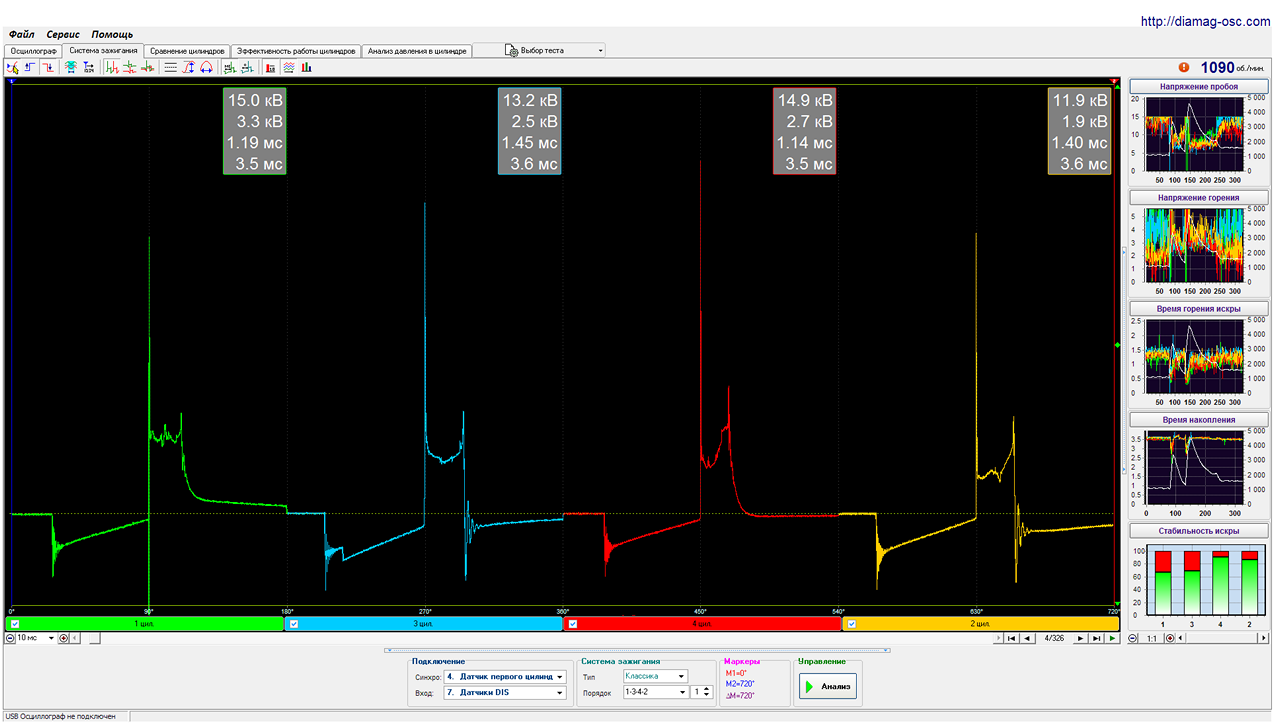The image size is (1280, 725).
Task: Select the rising-edge trigger icon
Action: coord(30,68)
